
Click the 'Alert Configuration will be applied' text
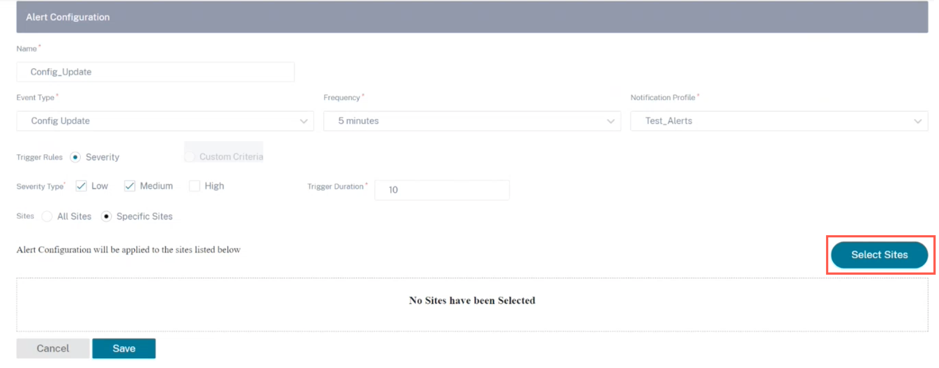pos(129,250)
